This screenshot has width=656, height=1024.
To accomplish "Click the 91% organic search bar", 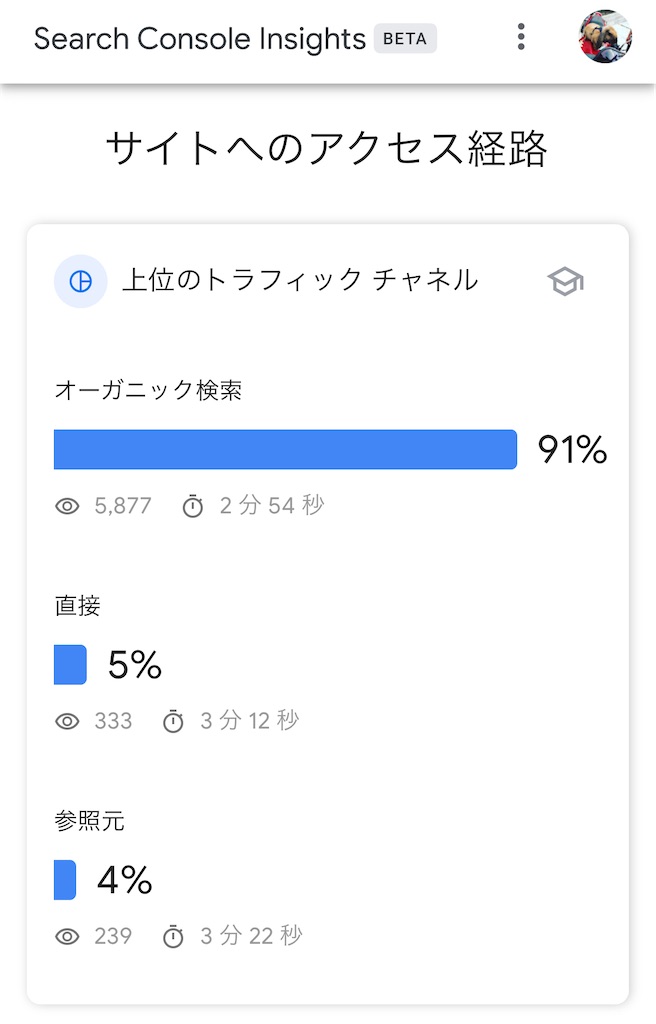I will (x=285, y=450).
